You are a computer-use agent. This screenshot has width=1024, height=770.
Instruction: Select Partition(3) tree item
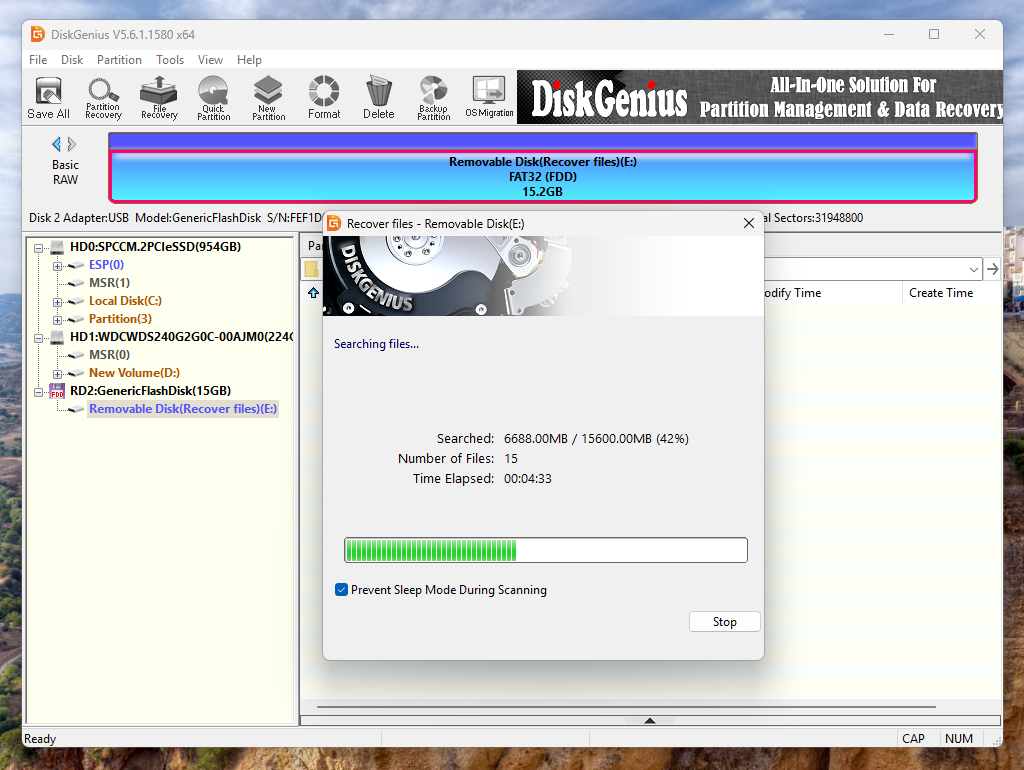pos(120,319)
